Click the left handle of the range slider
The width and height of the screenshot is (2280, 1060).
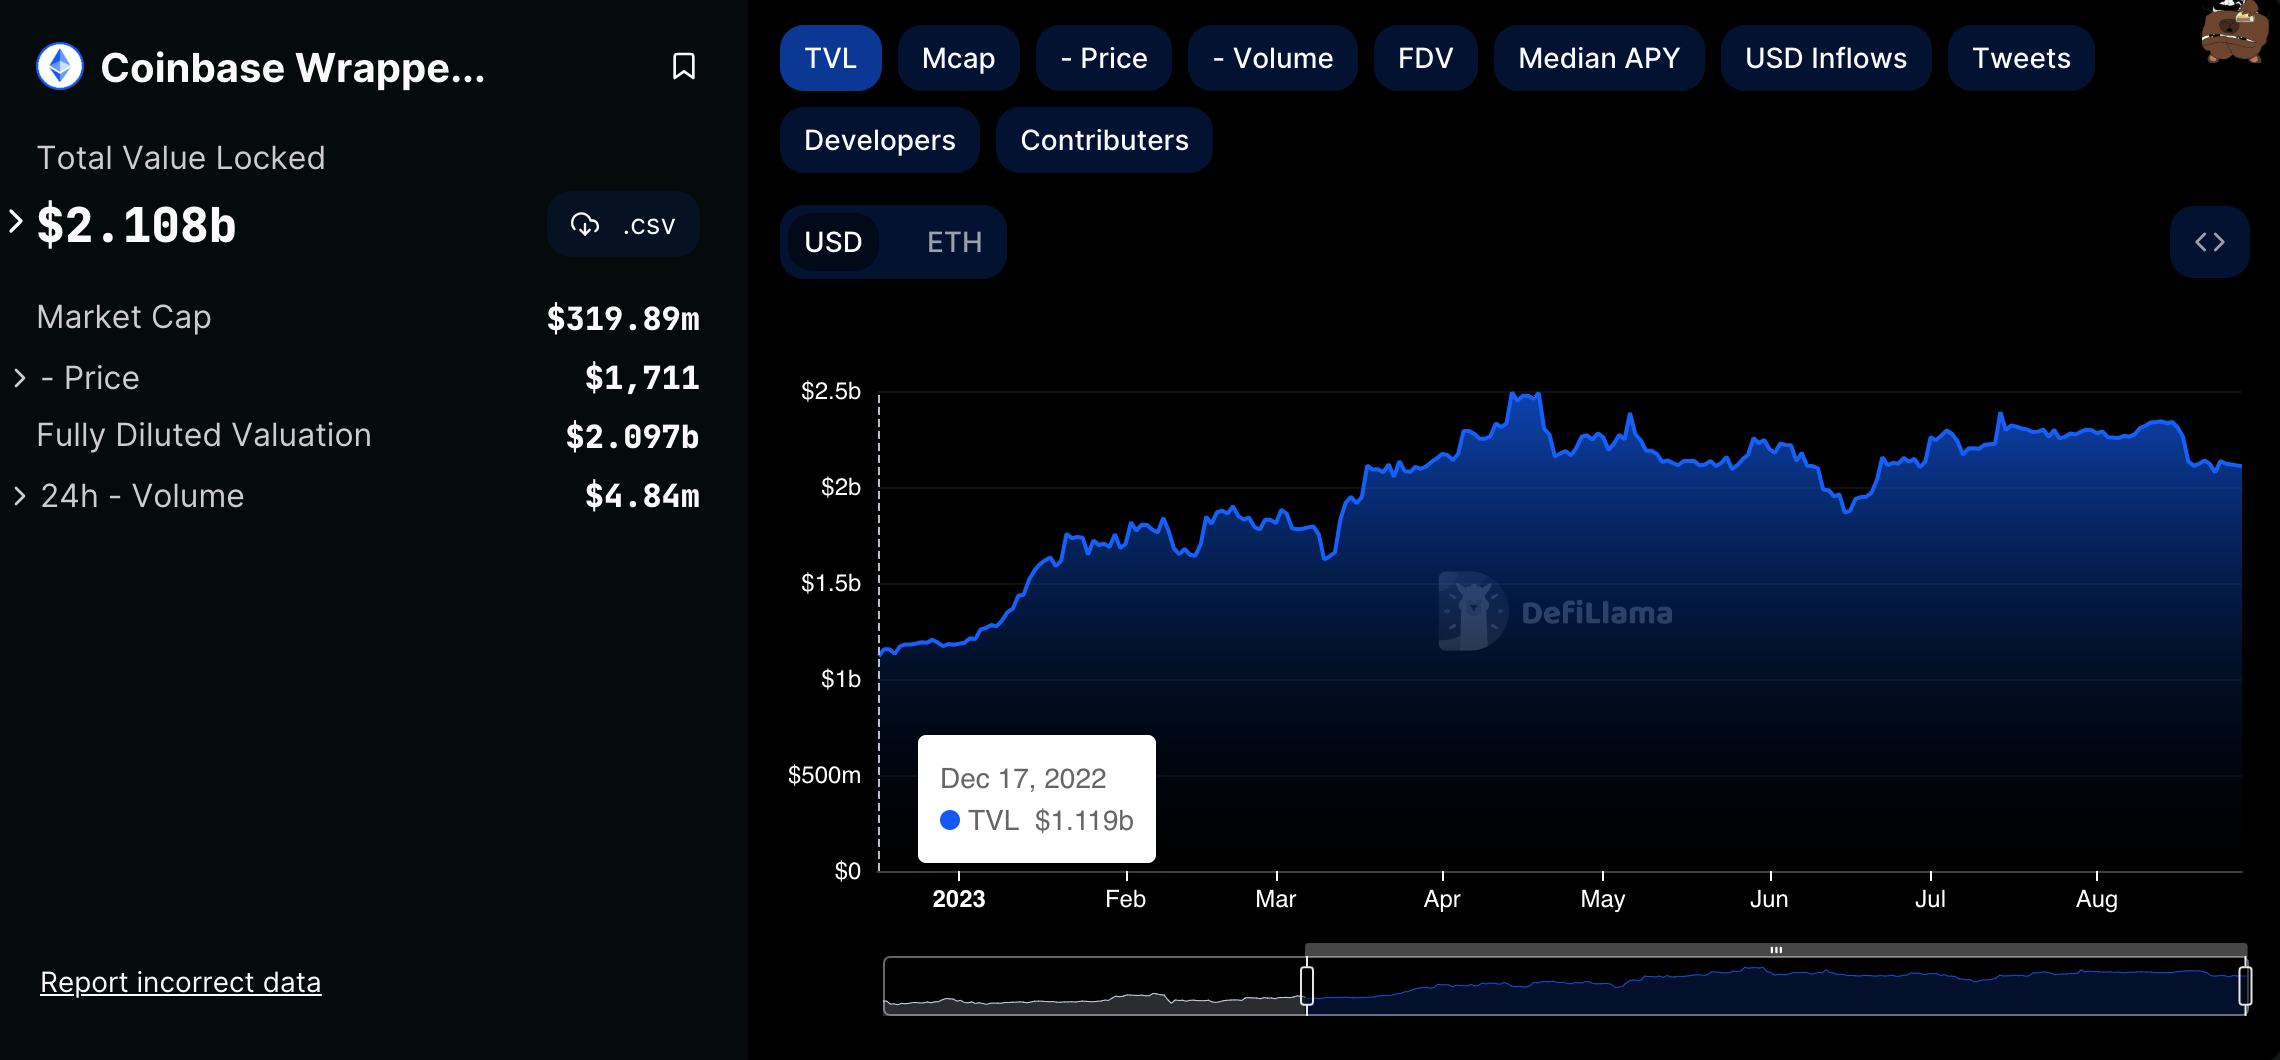[x=1307, y=986]
